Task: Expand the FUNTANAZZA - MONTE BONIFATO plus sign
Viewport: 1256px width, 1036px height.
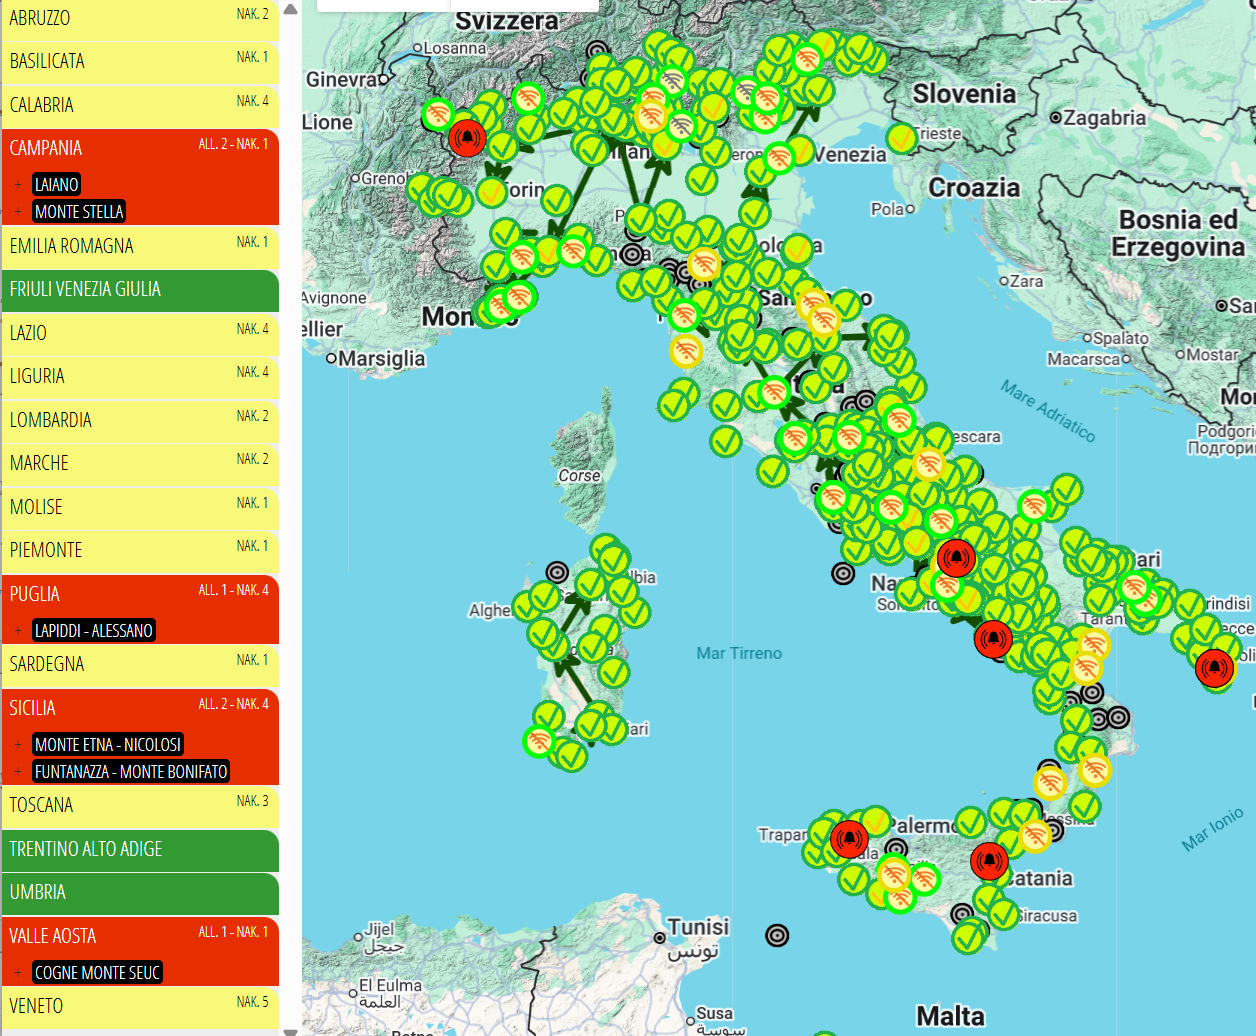Action: [18, 772]
